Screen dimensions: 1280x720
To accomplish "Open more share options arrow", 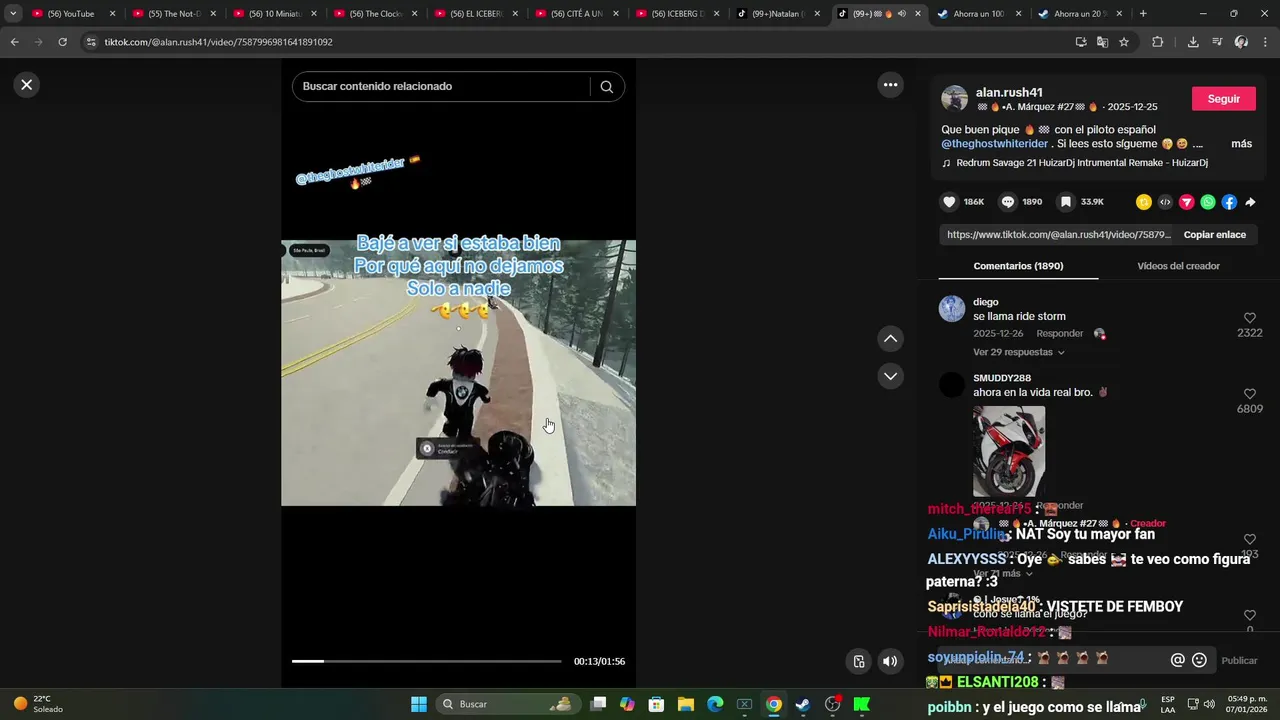I will [1250, 202].
